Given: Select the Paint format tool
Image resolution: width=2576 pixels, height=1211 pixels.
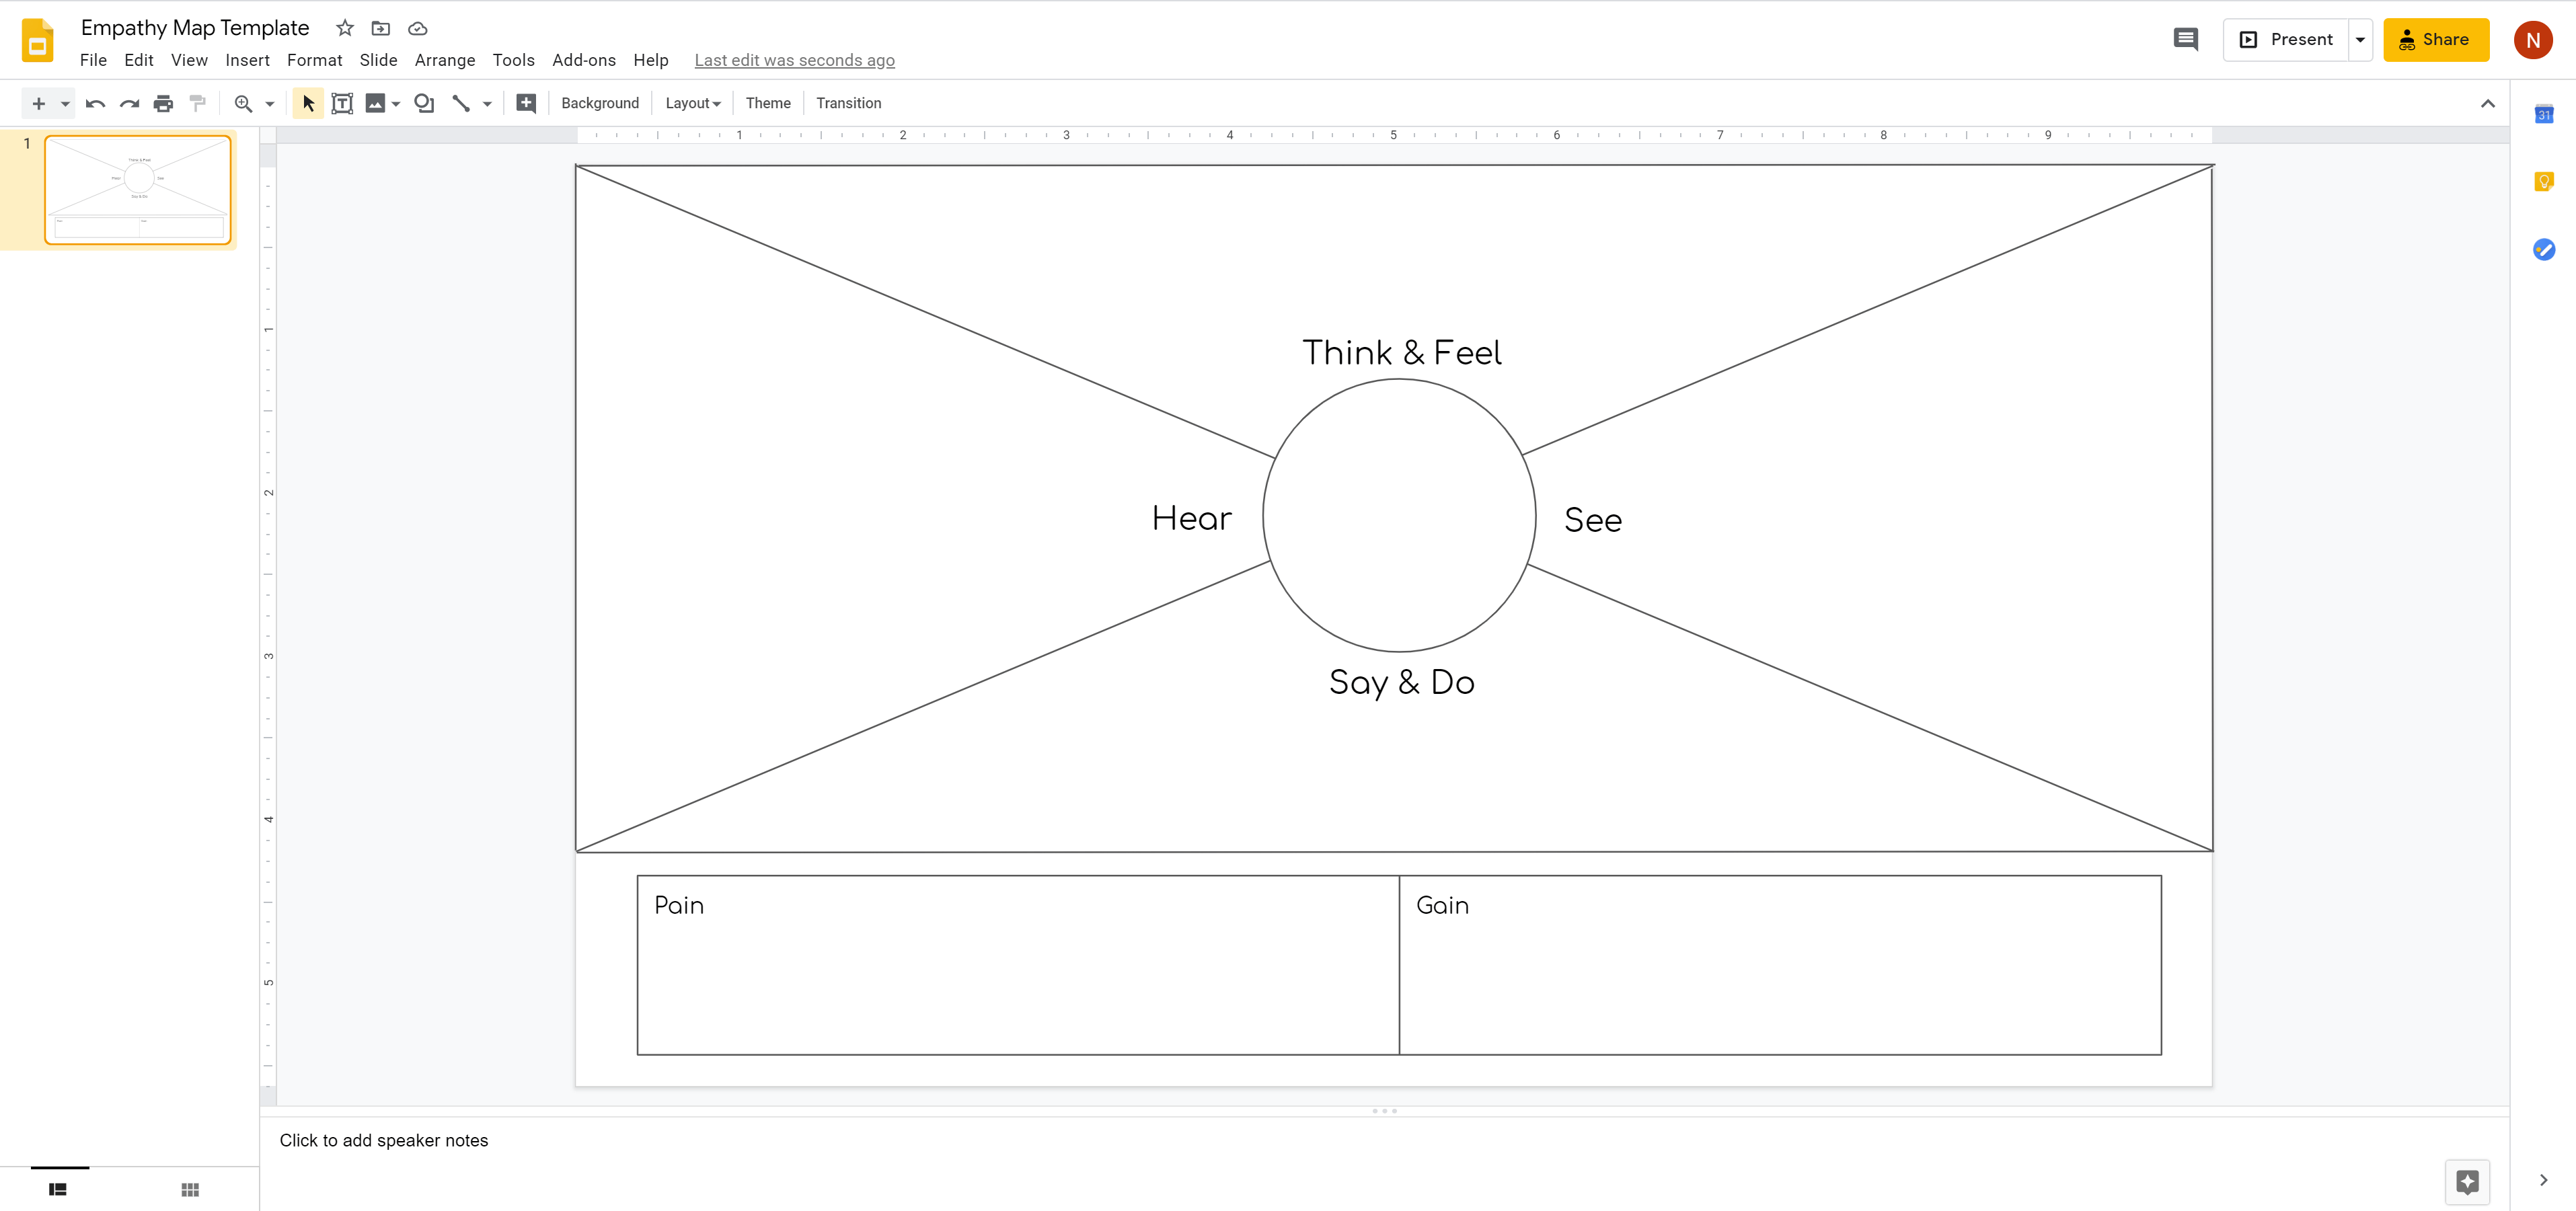Looking at the screenshot, I should tap(197, 103).
